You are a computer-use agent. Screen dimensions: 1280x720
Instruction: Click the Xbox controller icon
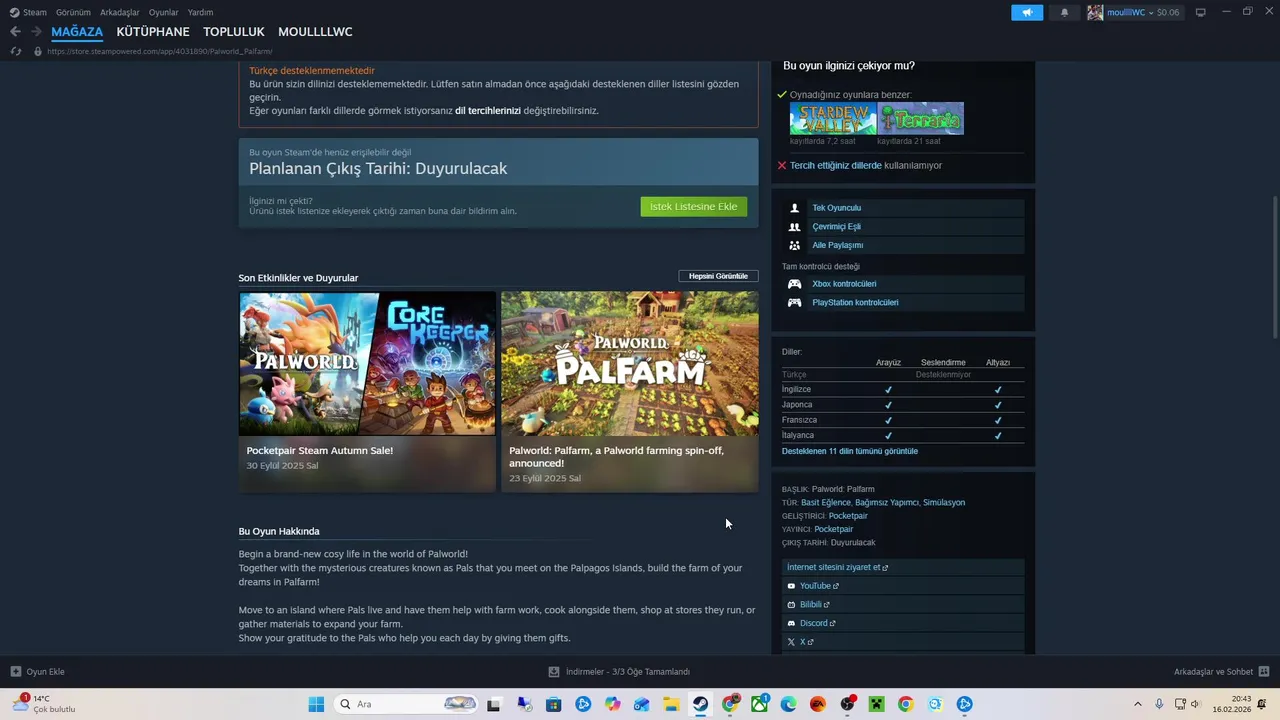[794, 284]
